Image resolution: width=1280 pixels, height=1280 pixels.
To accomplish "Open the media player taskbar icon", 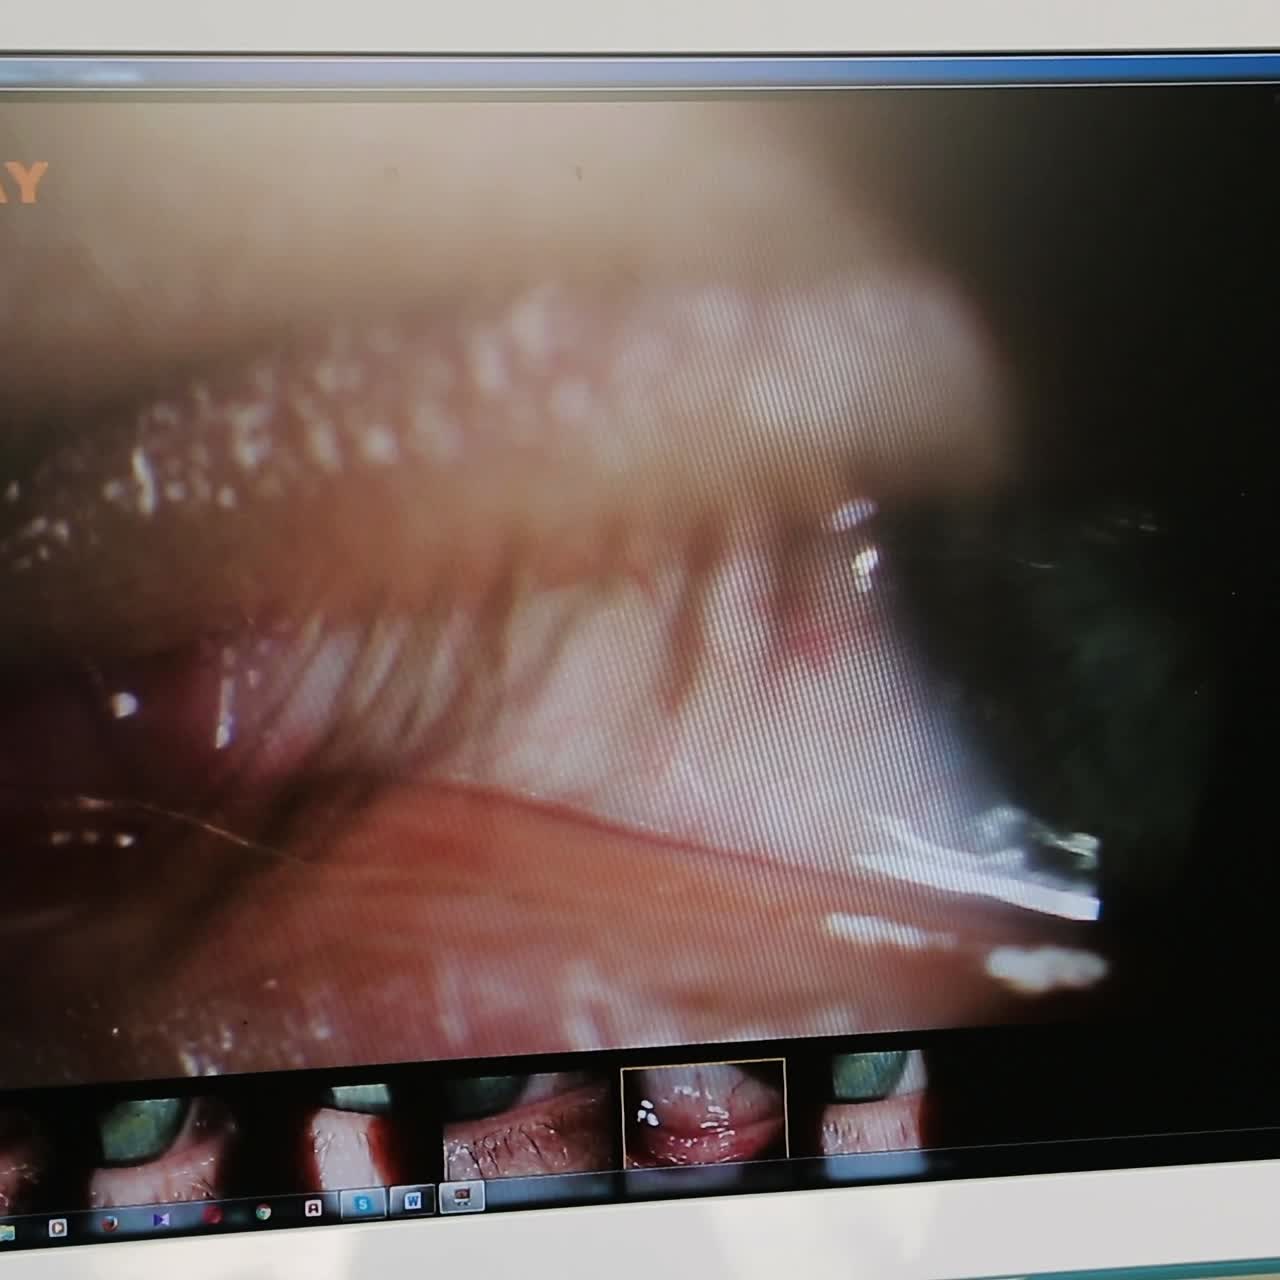I will (x=57, y=1227).
